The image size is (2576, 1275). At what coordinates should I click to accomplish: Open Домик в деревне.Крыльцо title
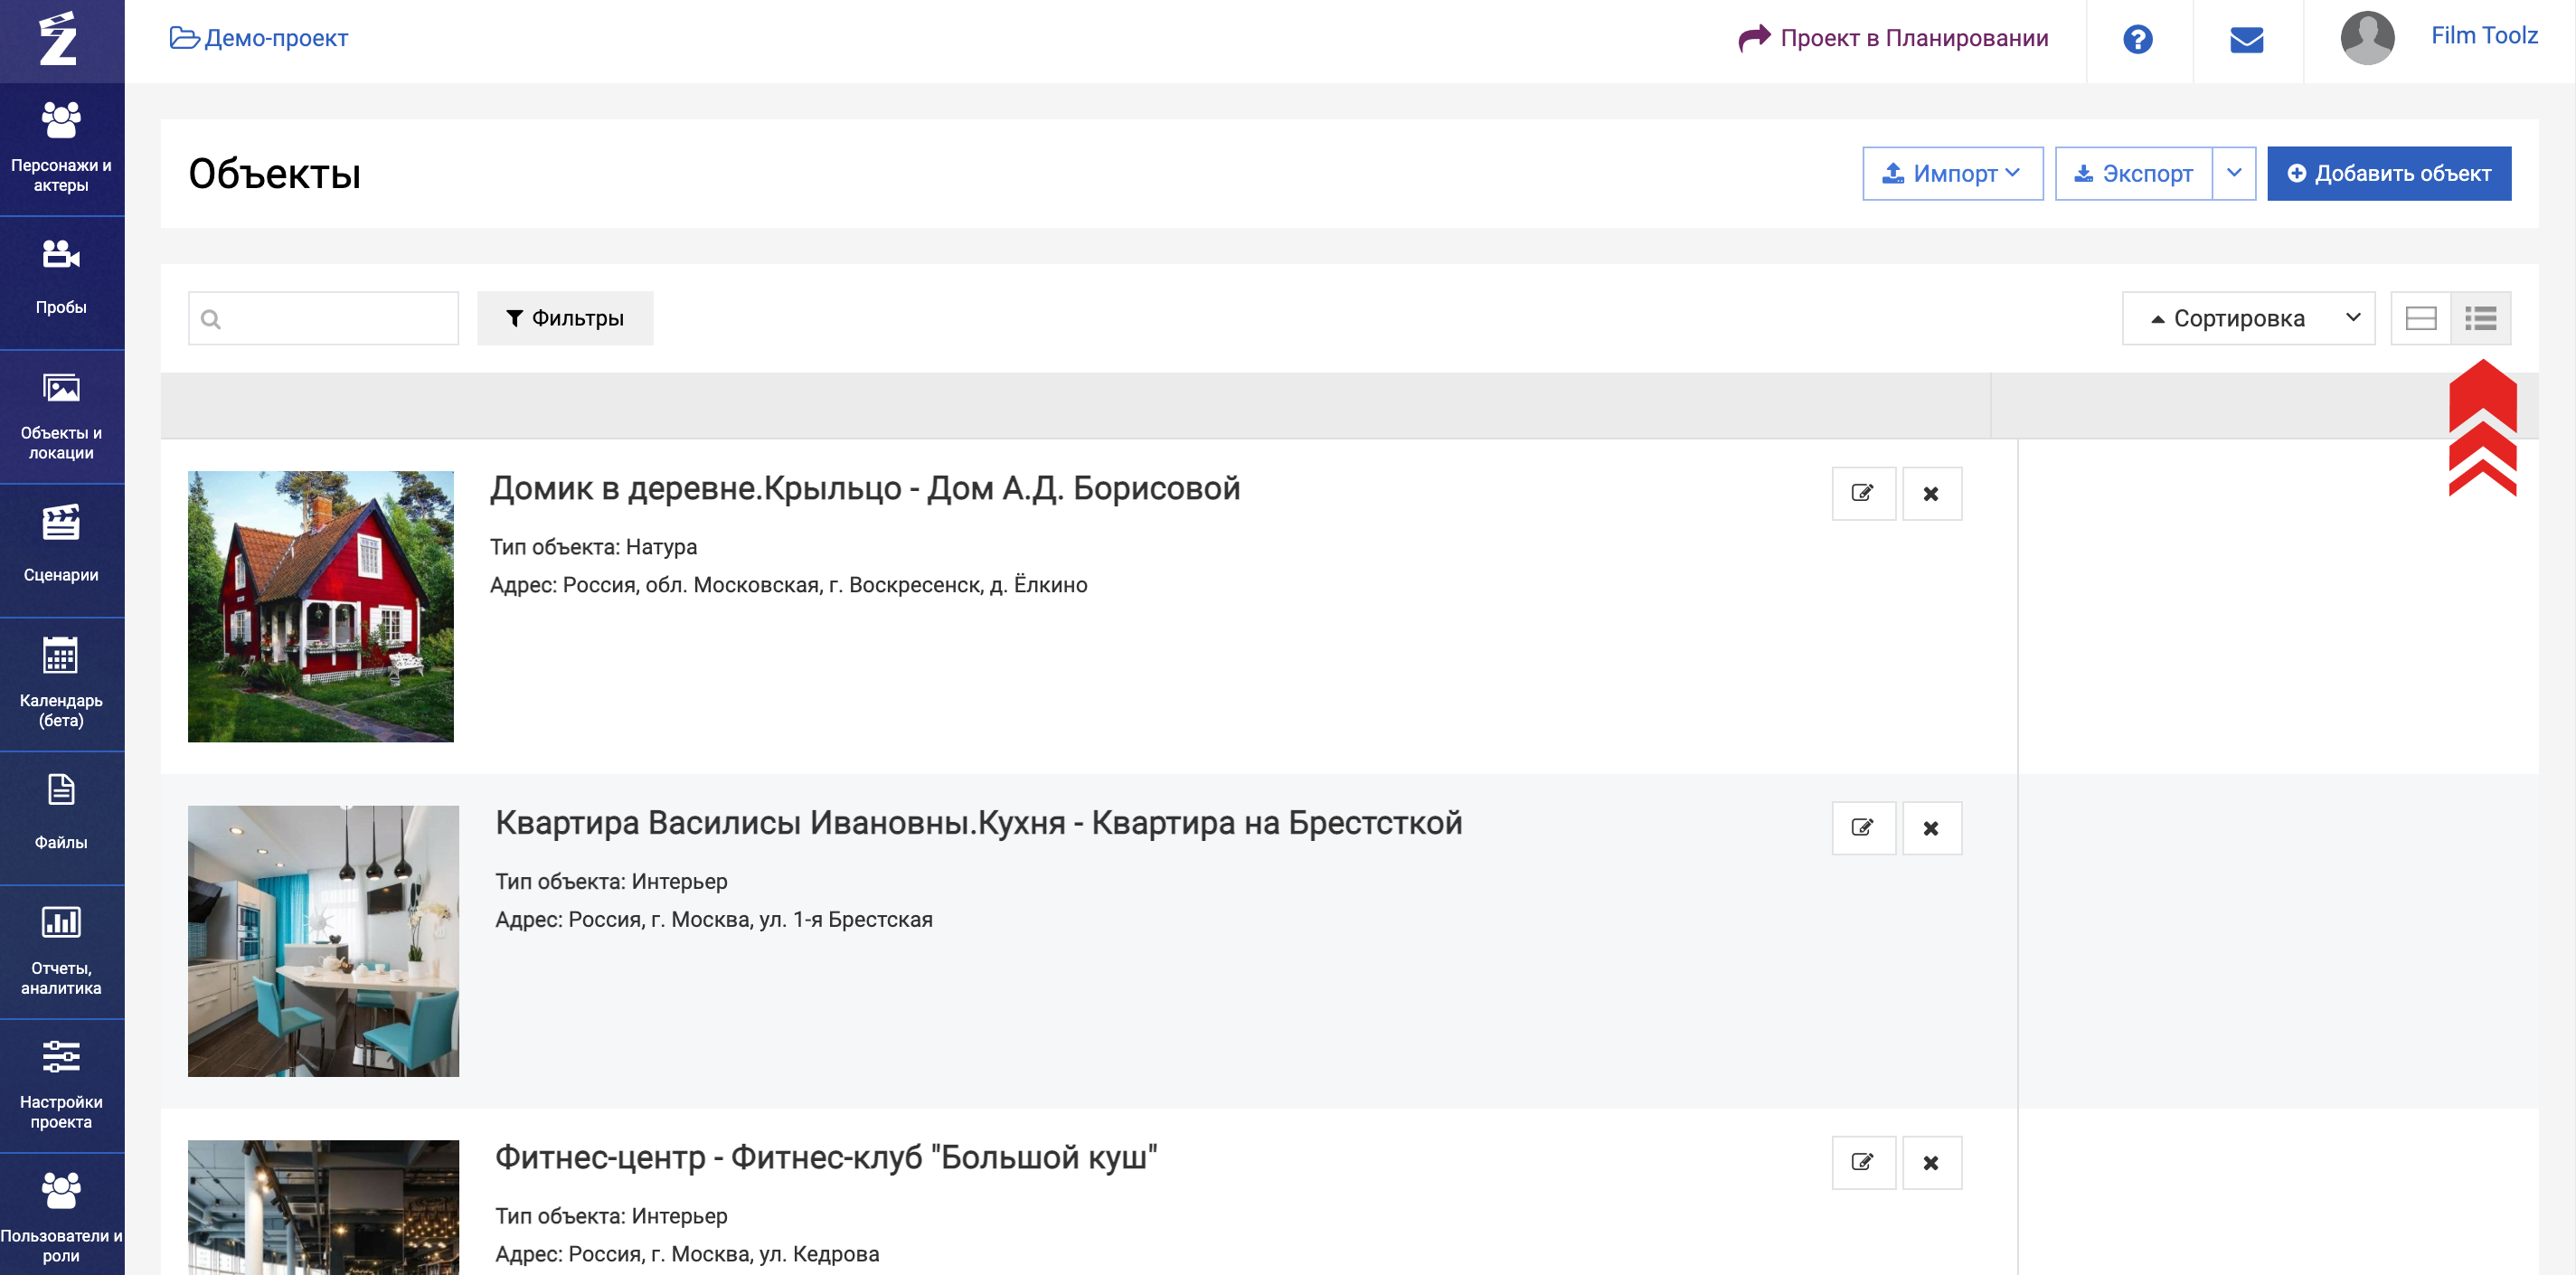865,488
